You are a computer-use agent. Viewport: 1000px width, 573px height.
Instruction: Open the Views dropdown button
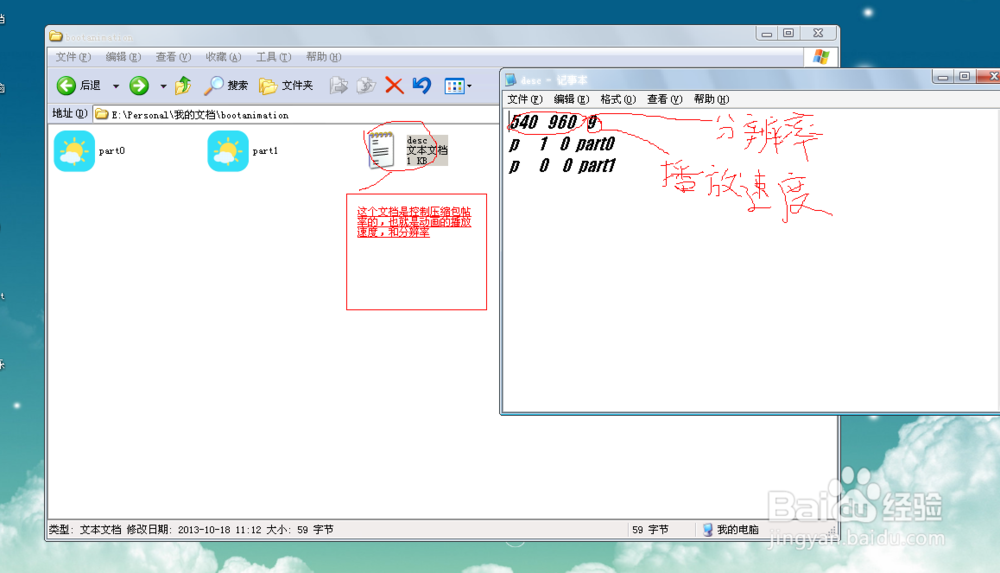tap(458, 86)
